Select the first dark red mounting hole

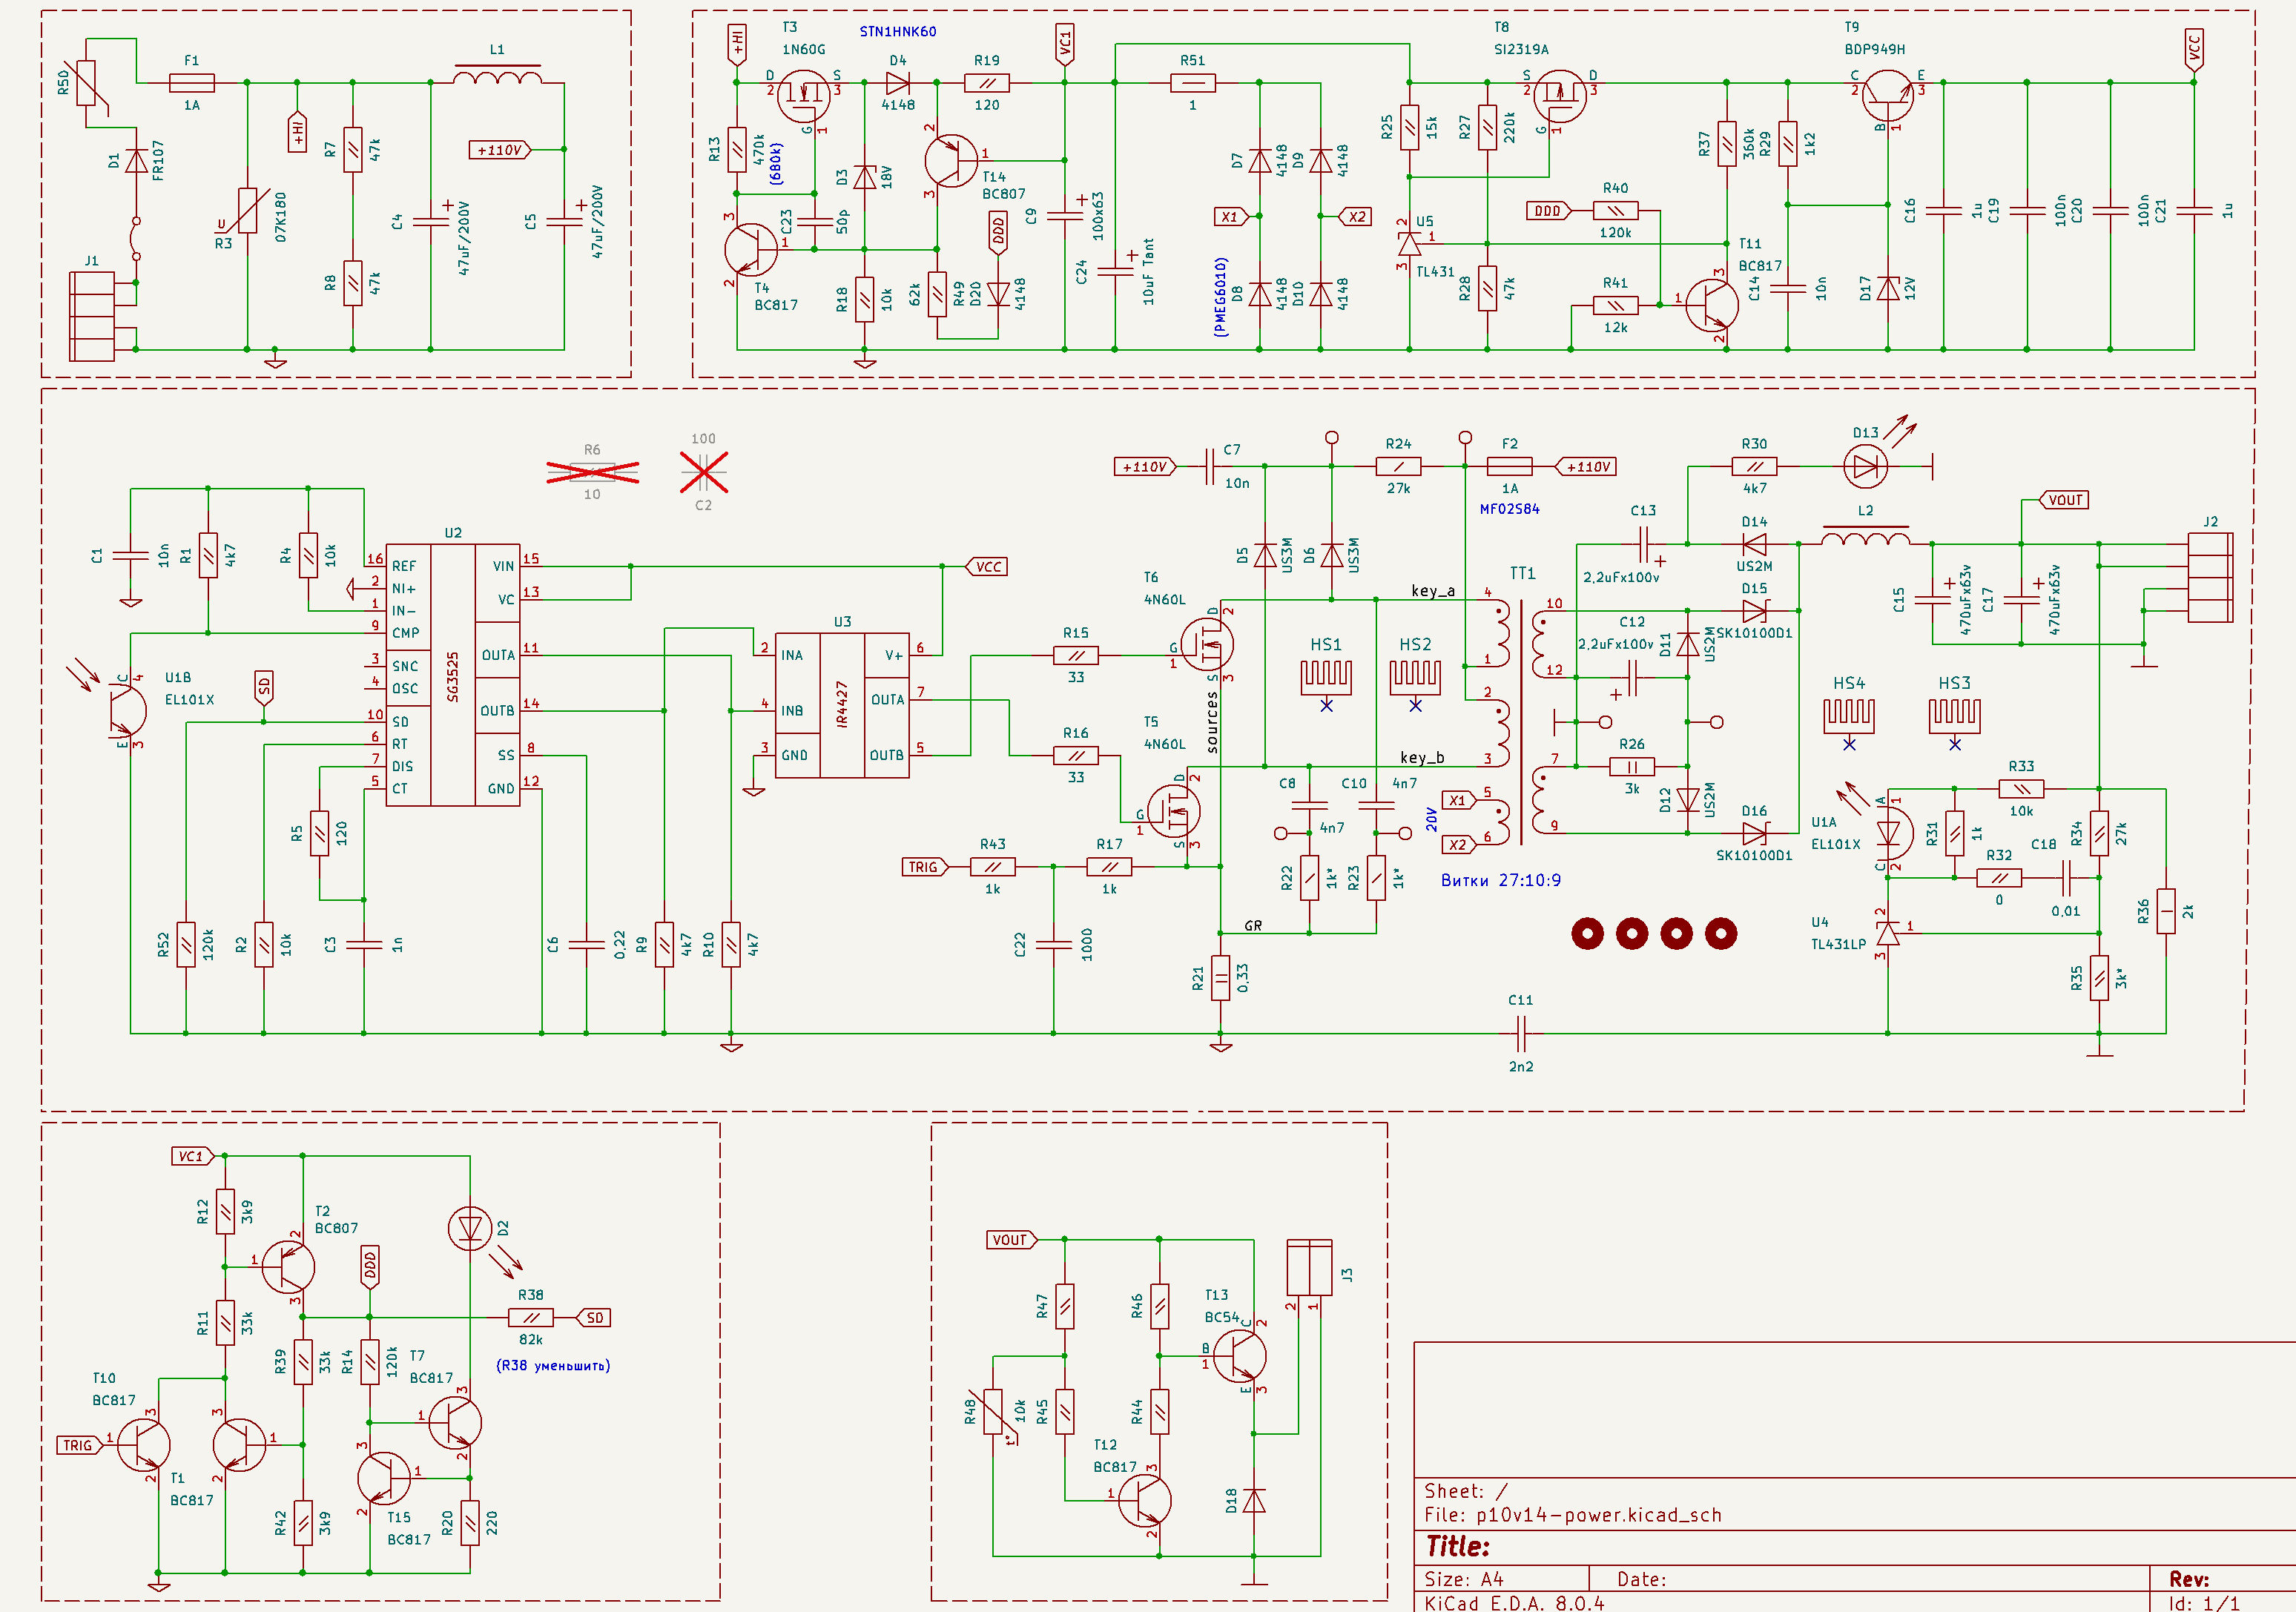click(x=1587, y=933)
